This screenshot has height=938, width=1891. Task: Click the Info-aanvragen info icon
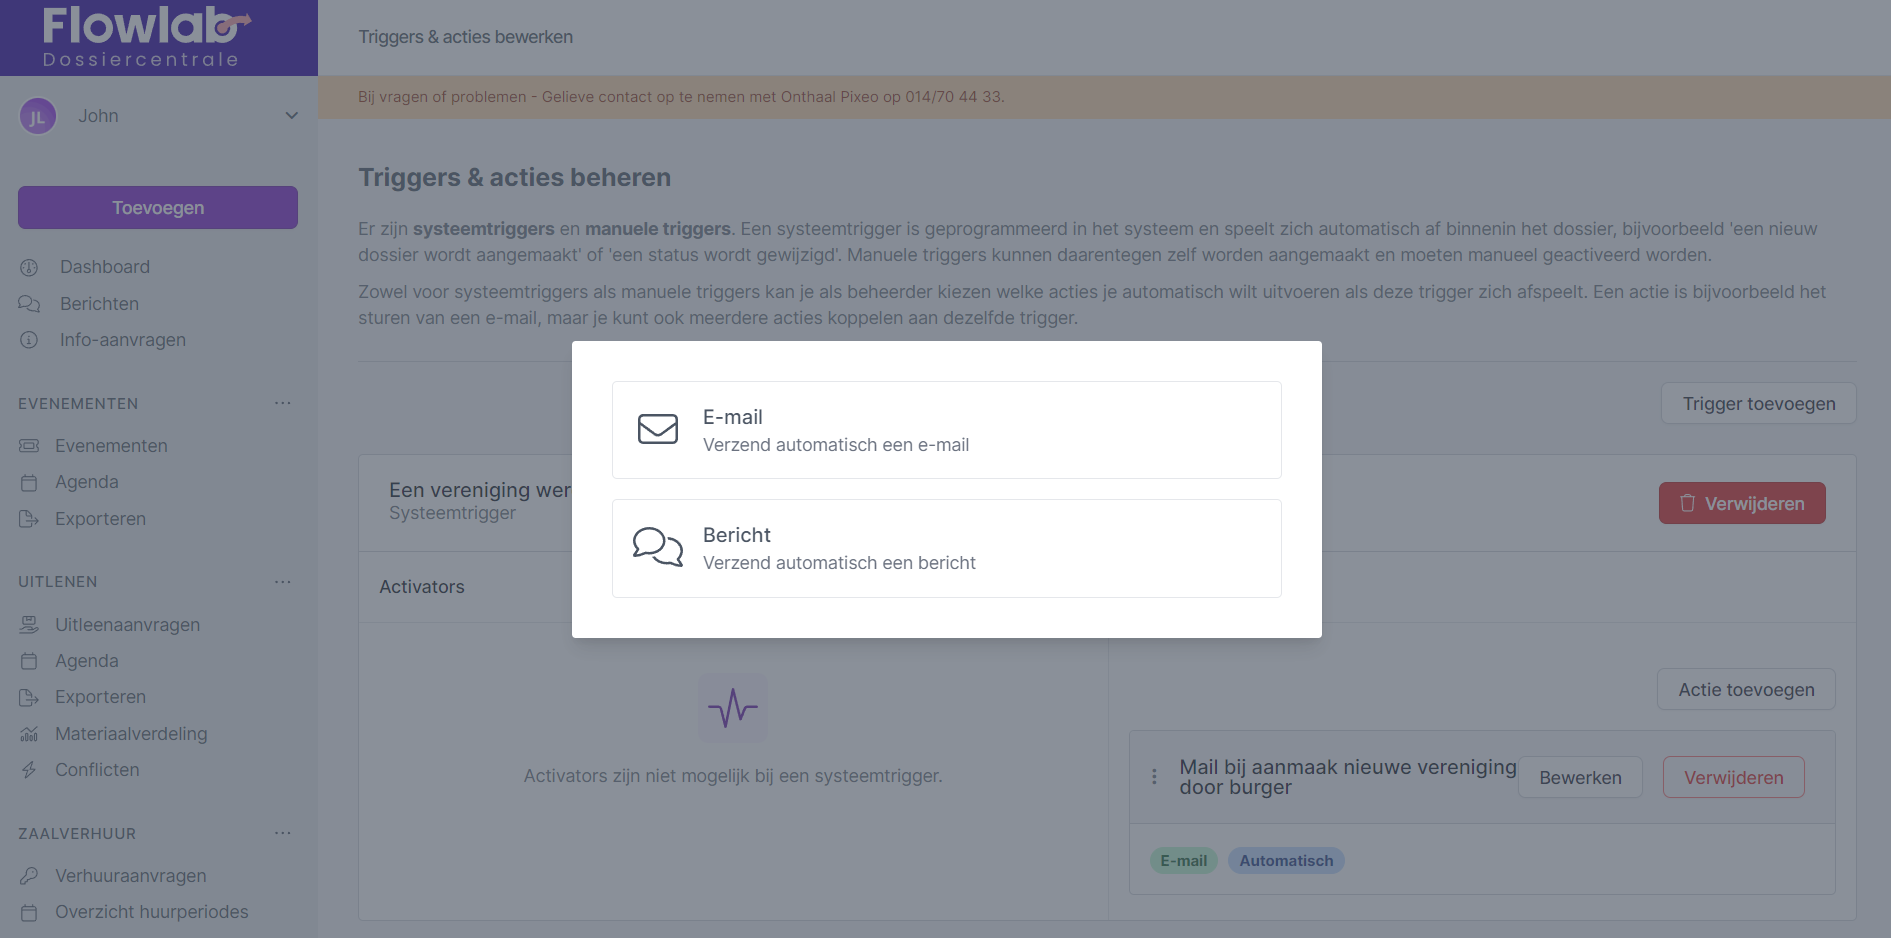click(x=29, y=340)
